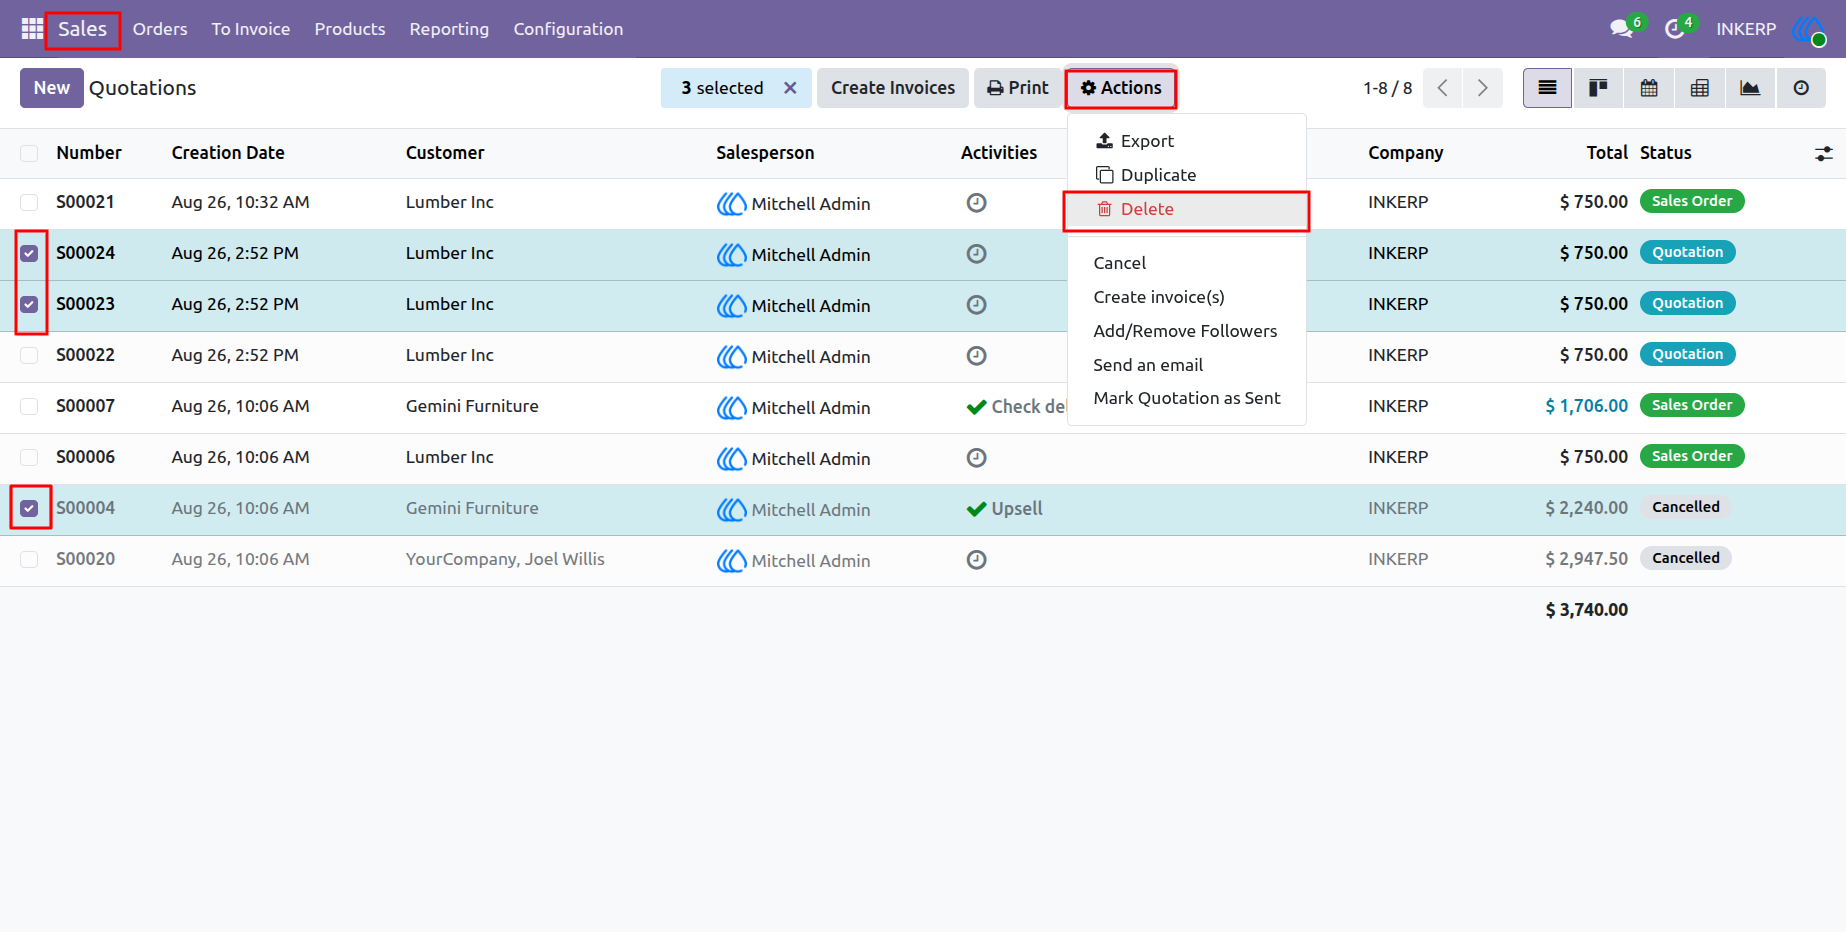1846x932 pixels.
Task: Open the apps grid home menu
Action: tap(32, 29)
